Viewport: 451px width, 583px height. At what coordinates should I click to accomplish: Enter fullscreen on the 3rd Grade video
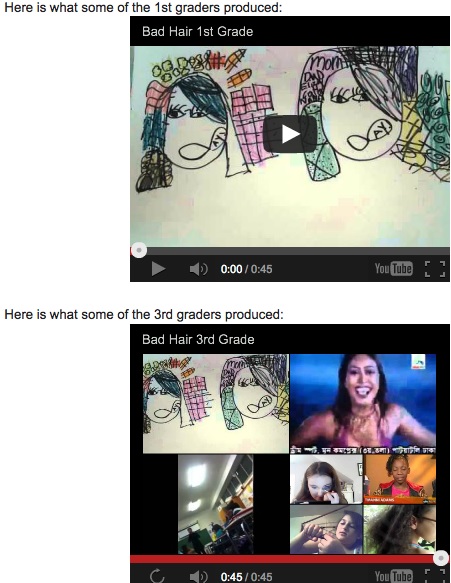point(435,576)
